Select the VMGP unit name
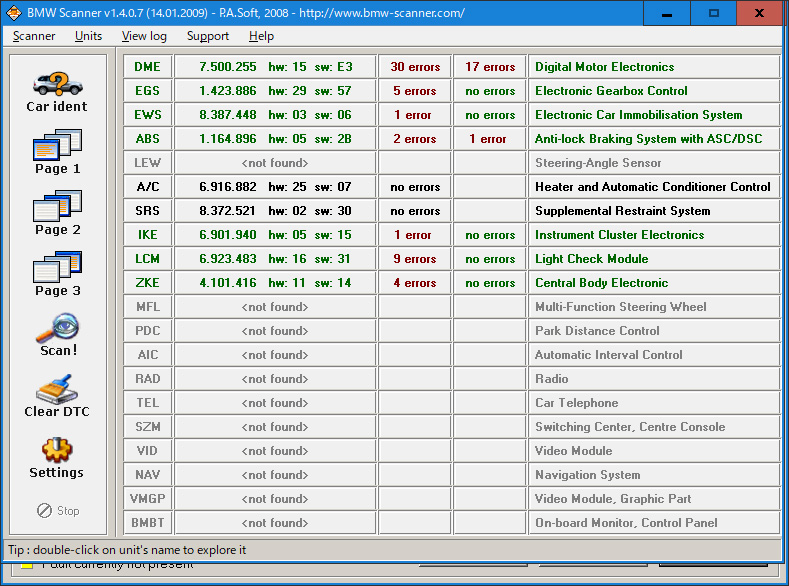 148,499
